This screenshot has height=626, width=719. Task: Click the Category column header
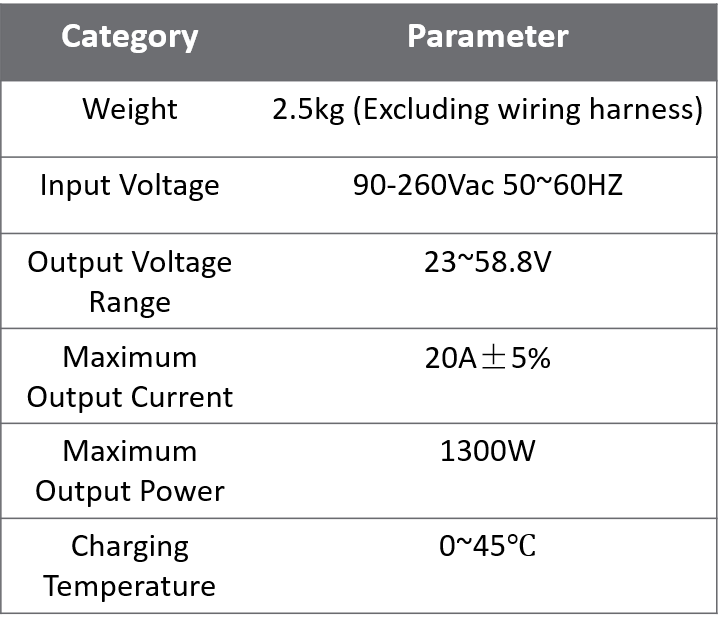(x=130, y=37)
